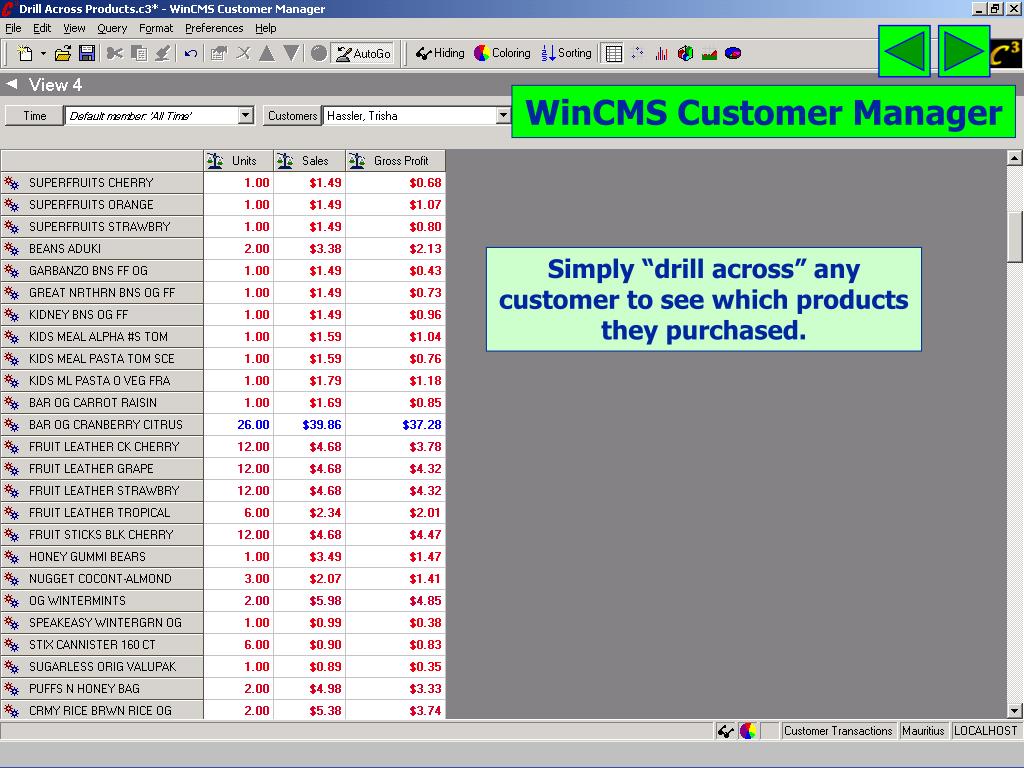The image size is (1024, 768).
Task: Click the scroll up arrow of table
Action: pos(1014,157)
